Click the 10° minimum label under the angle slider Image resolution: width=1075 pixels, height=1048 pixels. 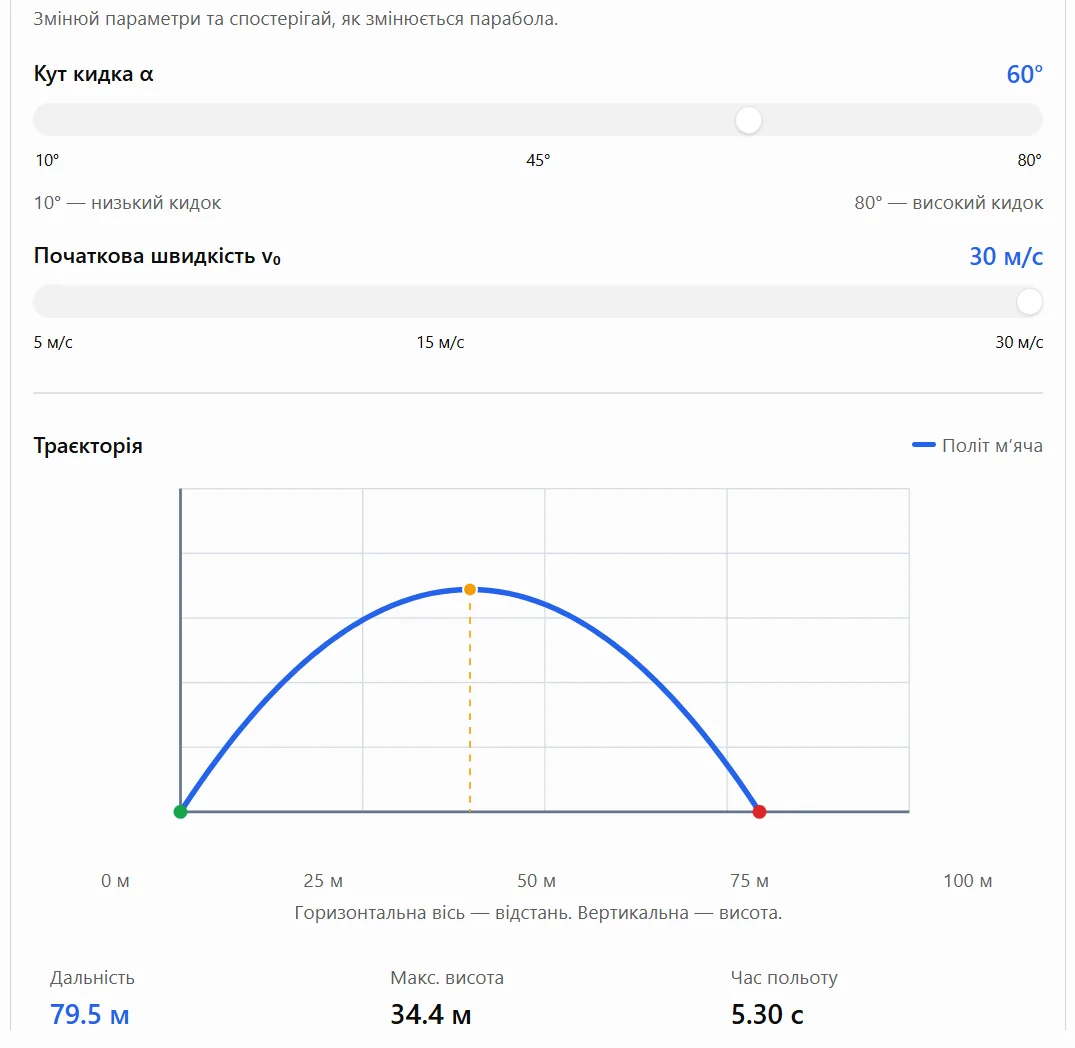(x=47, y=160)
